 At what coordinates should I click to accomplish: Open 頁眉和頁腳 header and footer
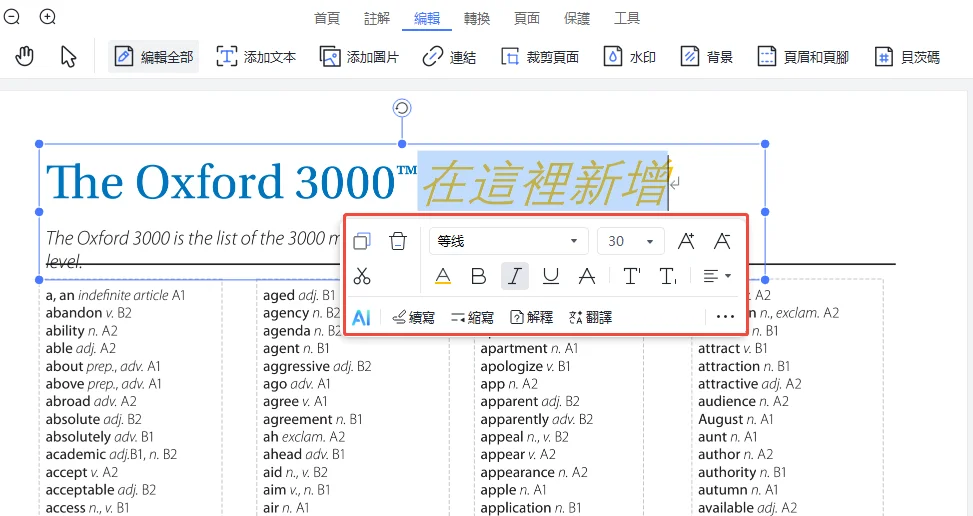pyautogui.click(x=803, y=57)
